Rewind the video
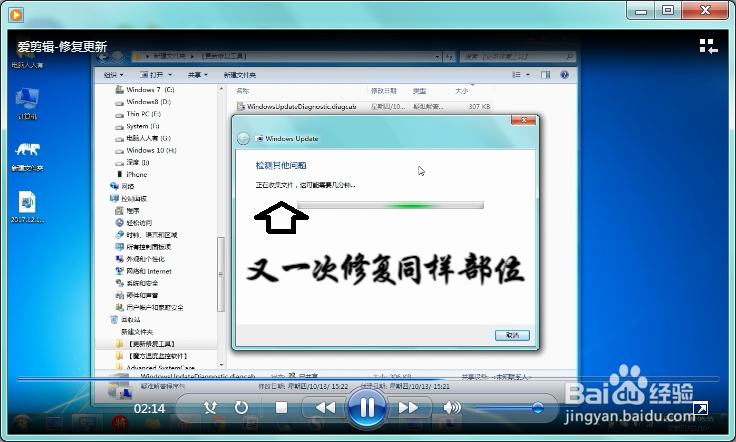The image size is (736, 442). tap(325, 407)
